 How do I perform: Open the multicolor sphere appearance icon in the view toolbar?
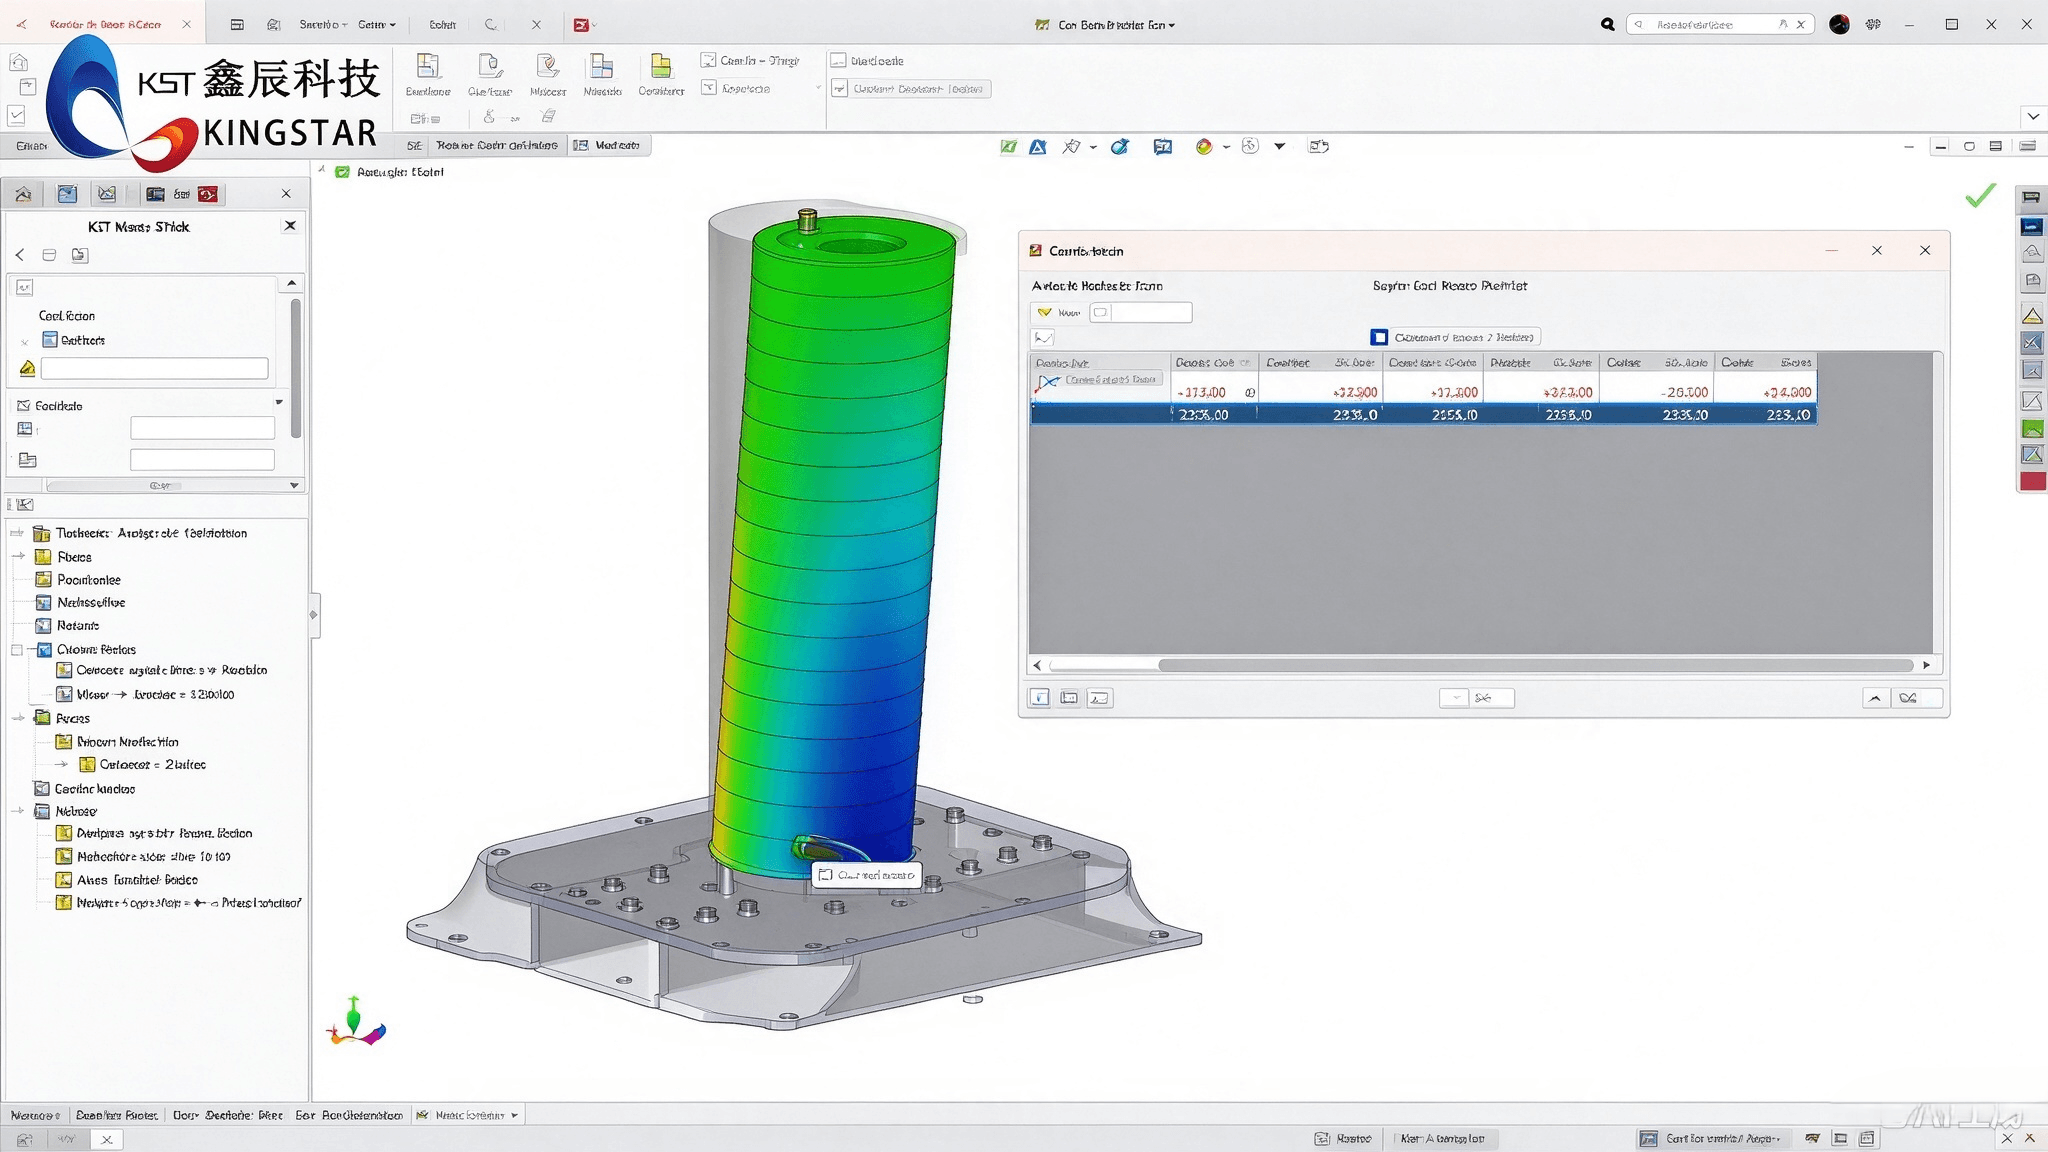pyautogui.click(x=1204, y=147)
